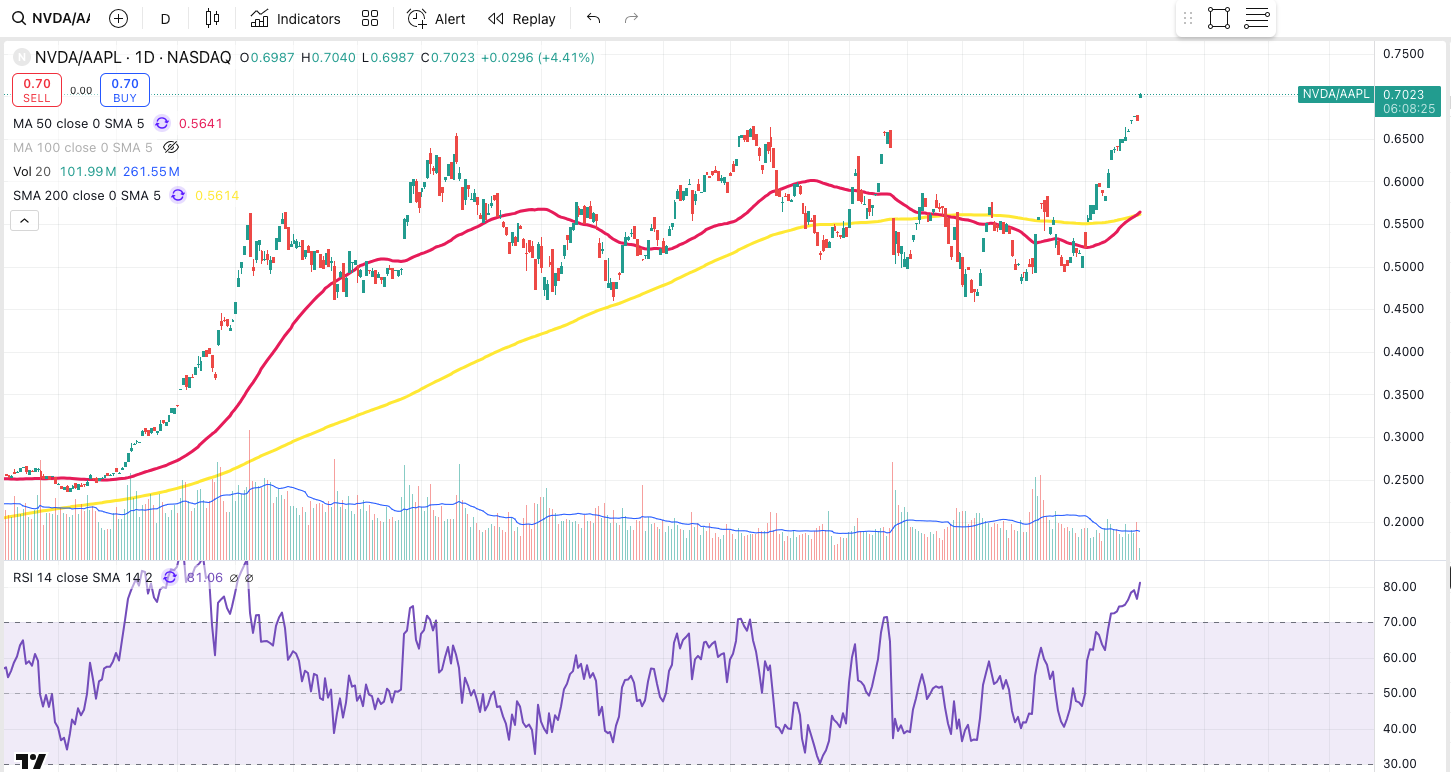This screenshot has width=1451, height=772.
Task: Click the TradingView logo in corner
Action: (31, 761)
